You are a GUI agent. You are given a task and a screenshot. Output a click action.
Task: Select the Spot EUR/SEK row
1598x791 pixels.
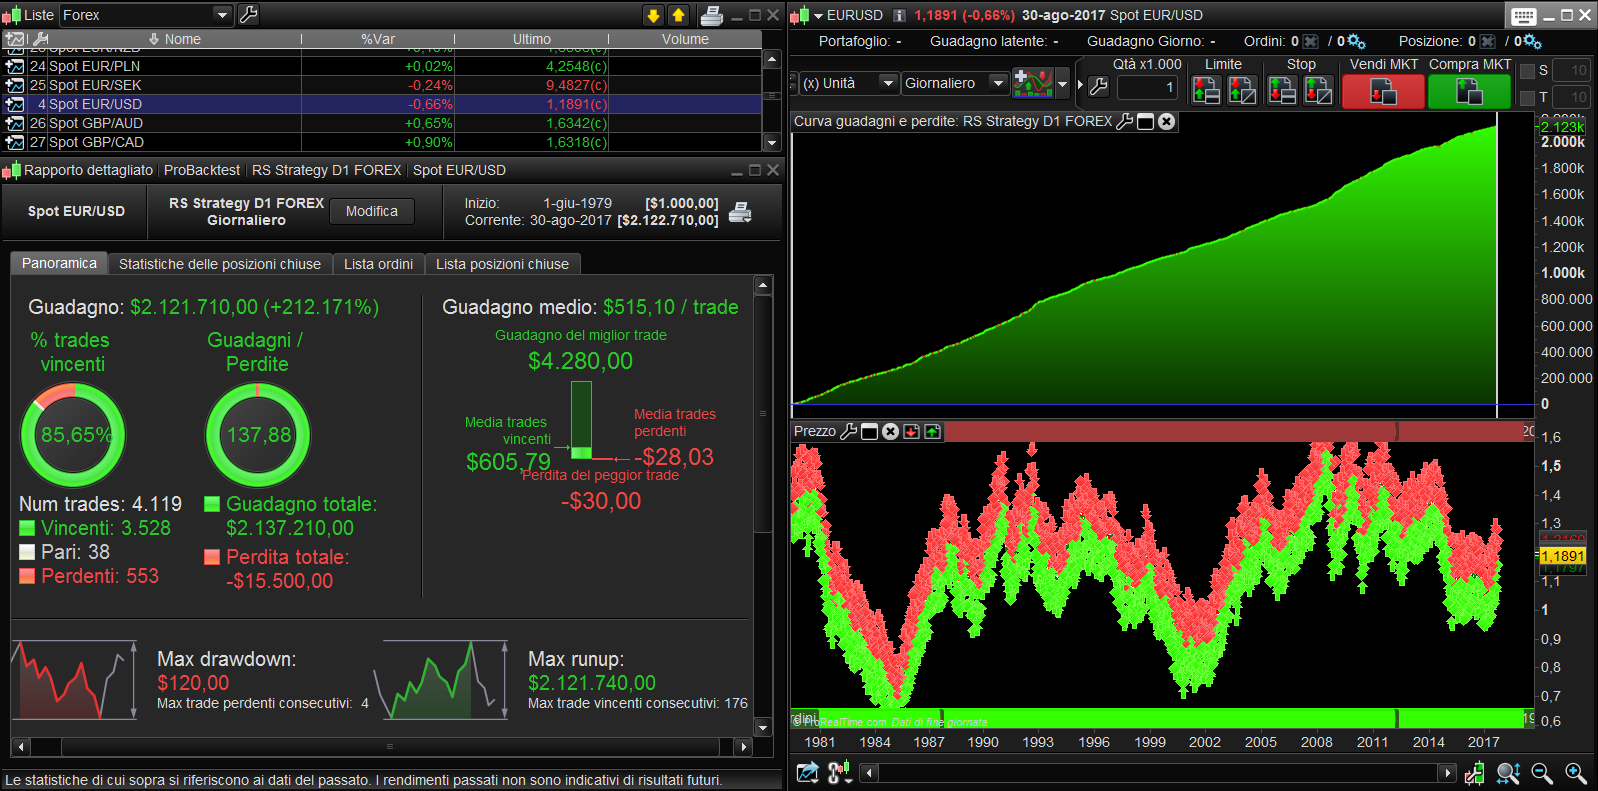pos(382,85)
